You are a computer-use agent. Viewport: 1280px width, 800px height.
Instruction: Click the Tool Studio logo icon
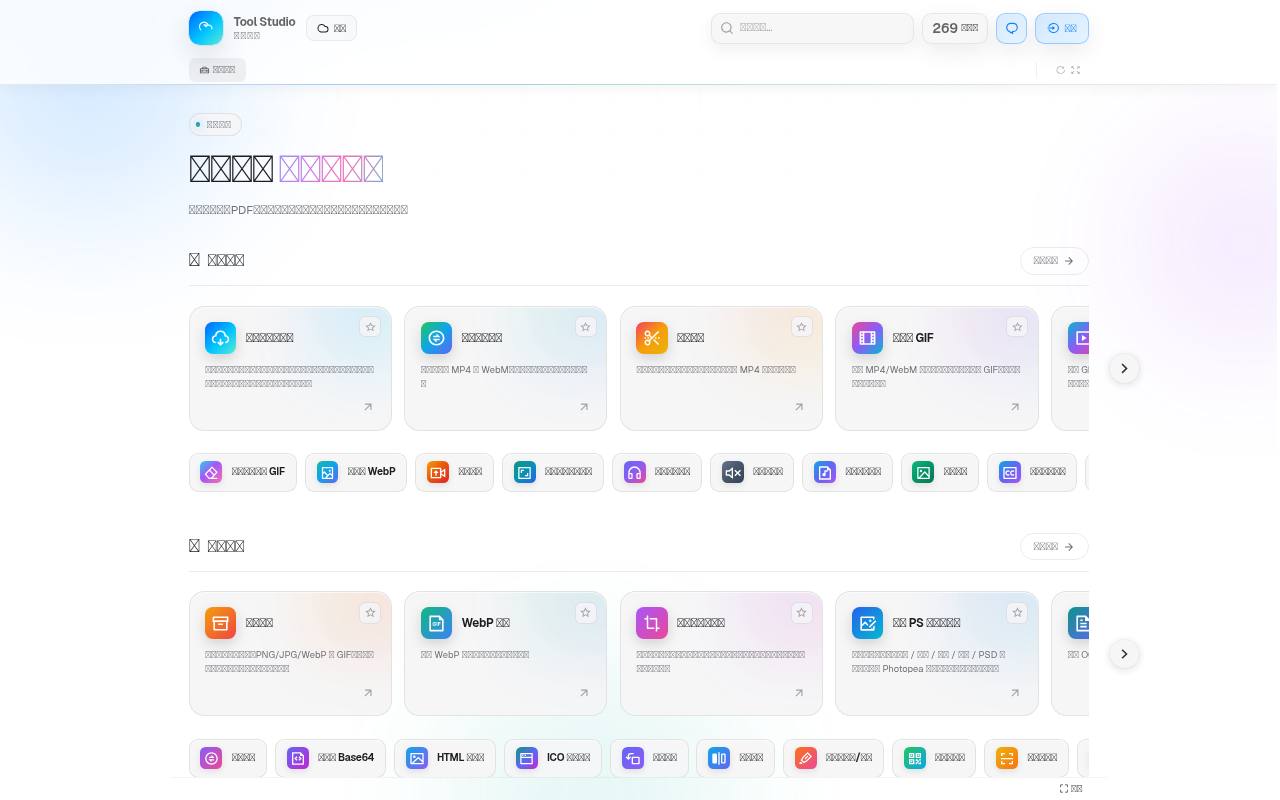(x=206, y=28)
